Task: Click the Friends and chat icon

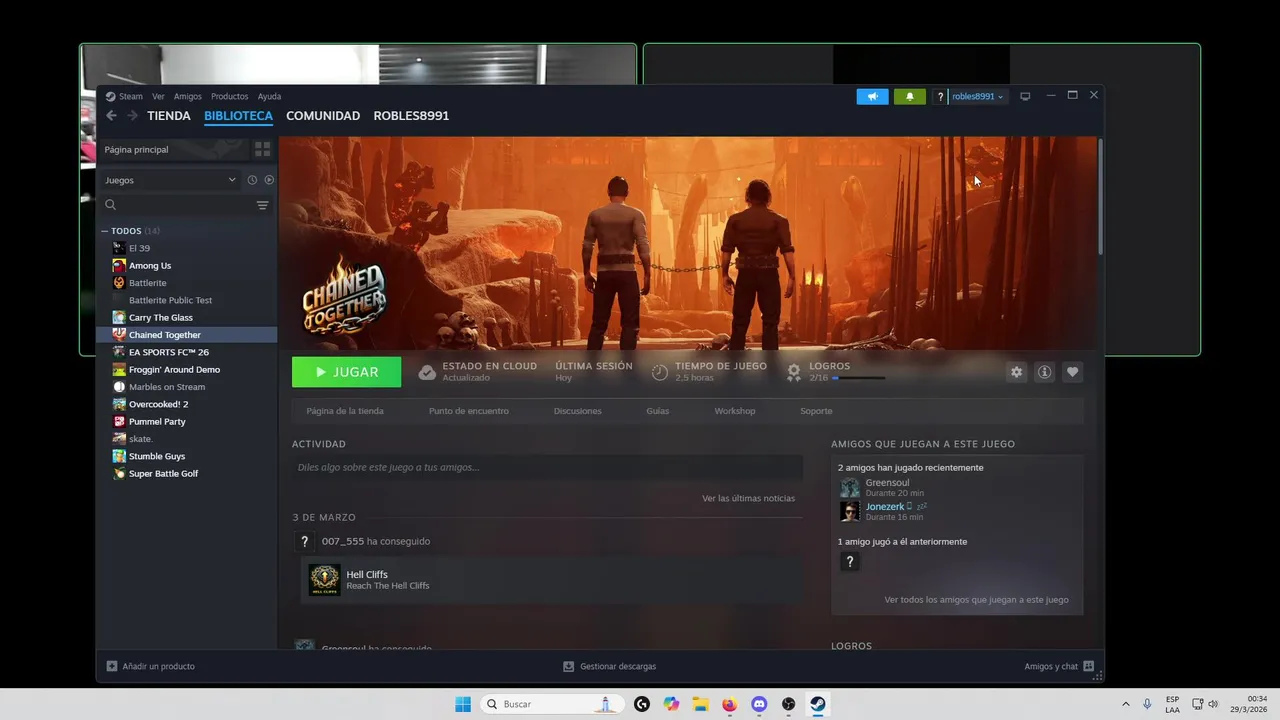Action: 1089,666
